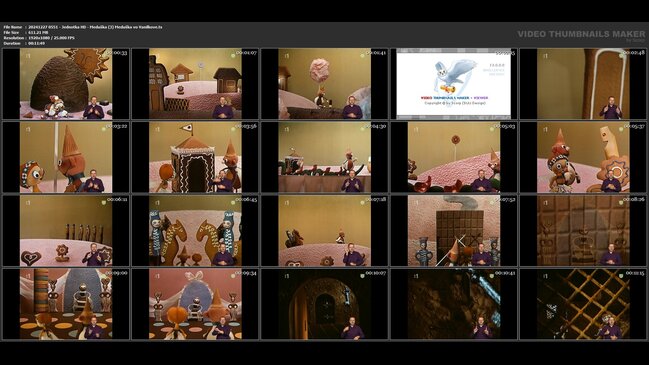Select the thumbnail at timestamp 00:02:48
Image resolution: width=649 pixels, height=365 pixels.
pyautogui.click(x=583, y=84)
